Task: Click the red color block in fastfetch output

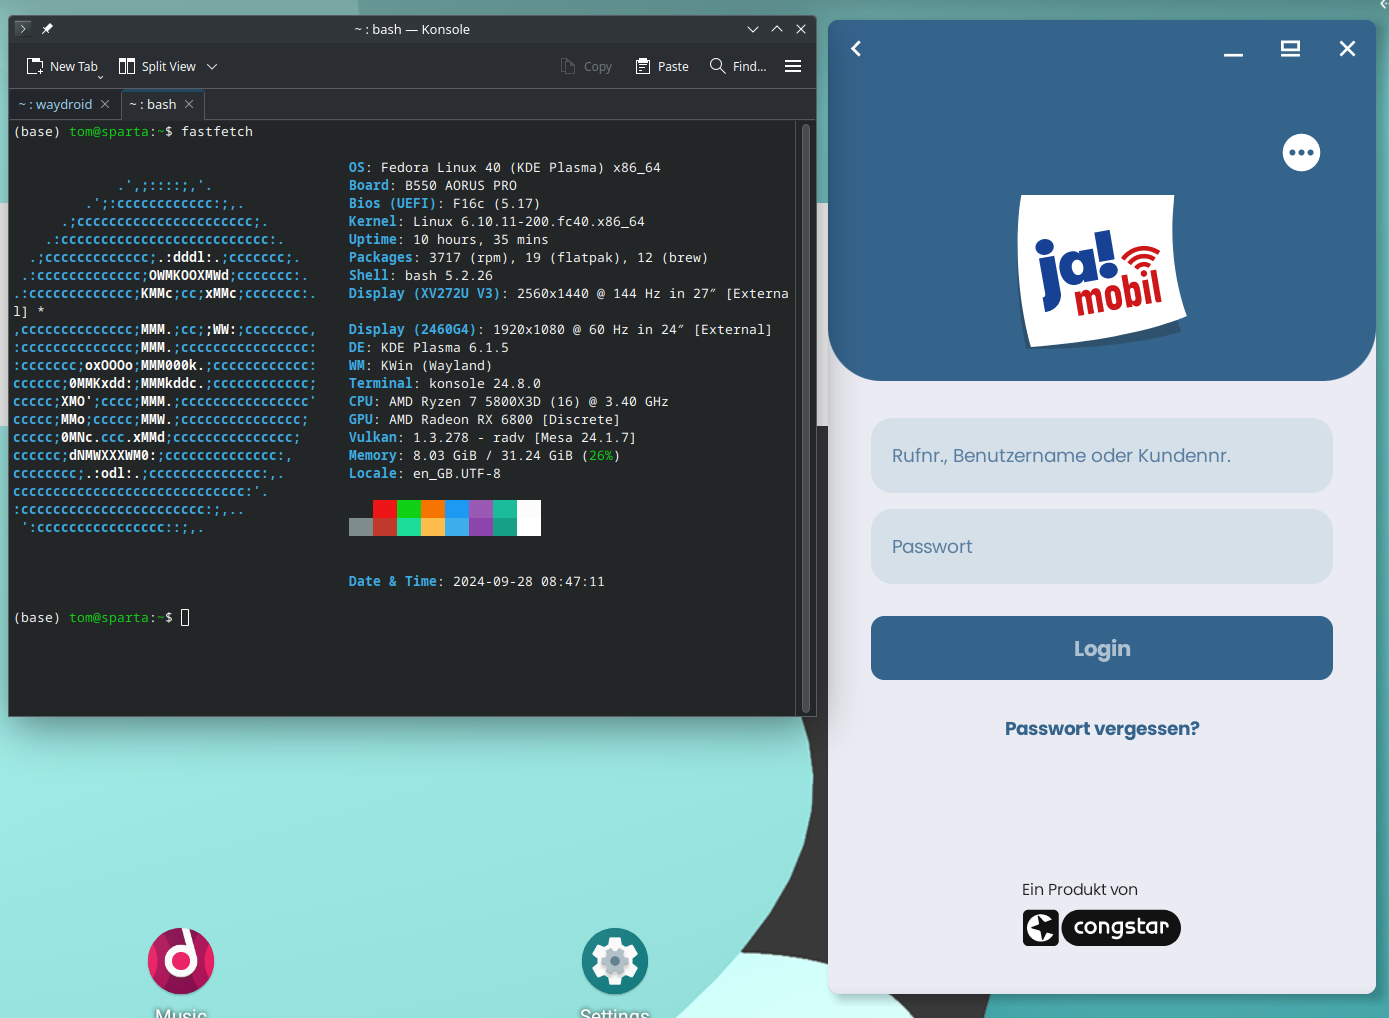Action: point(385,509)
